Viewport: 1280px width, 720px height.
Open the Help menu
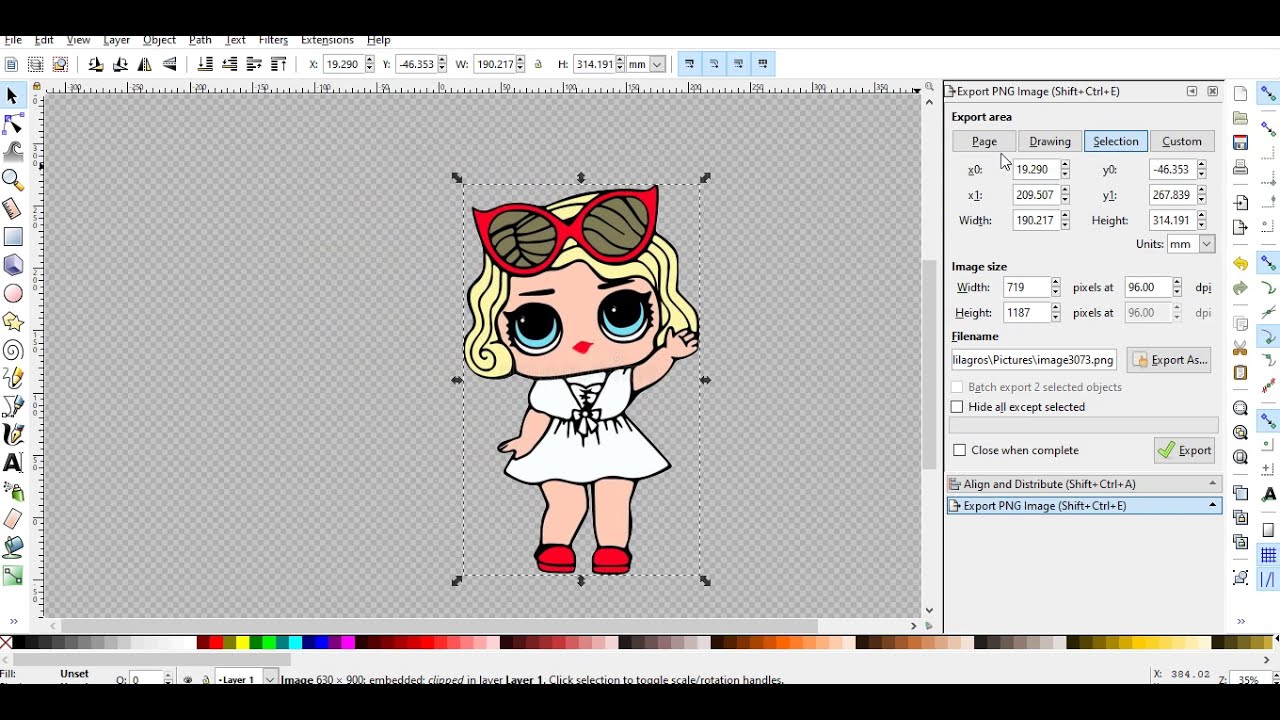379,40
